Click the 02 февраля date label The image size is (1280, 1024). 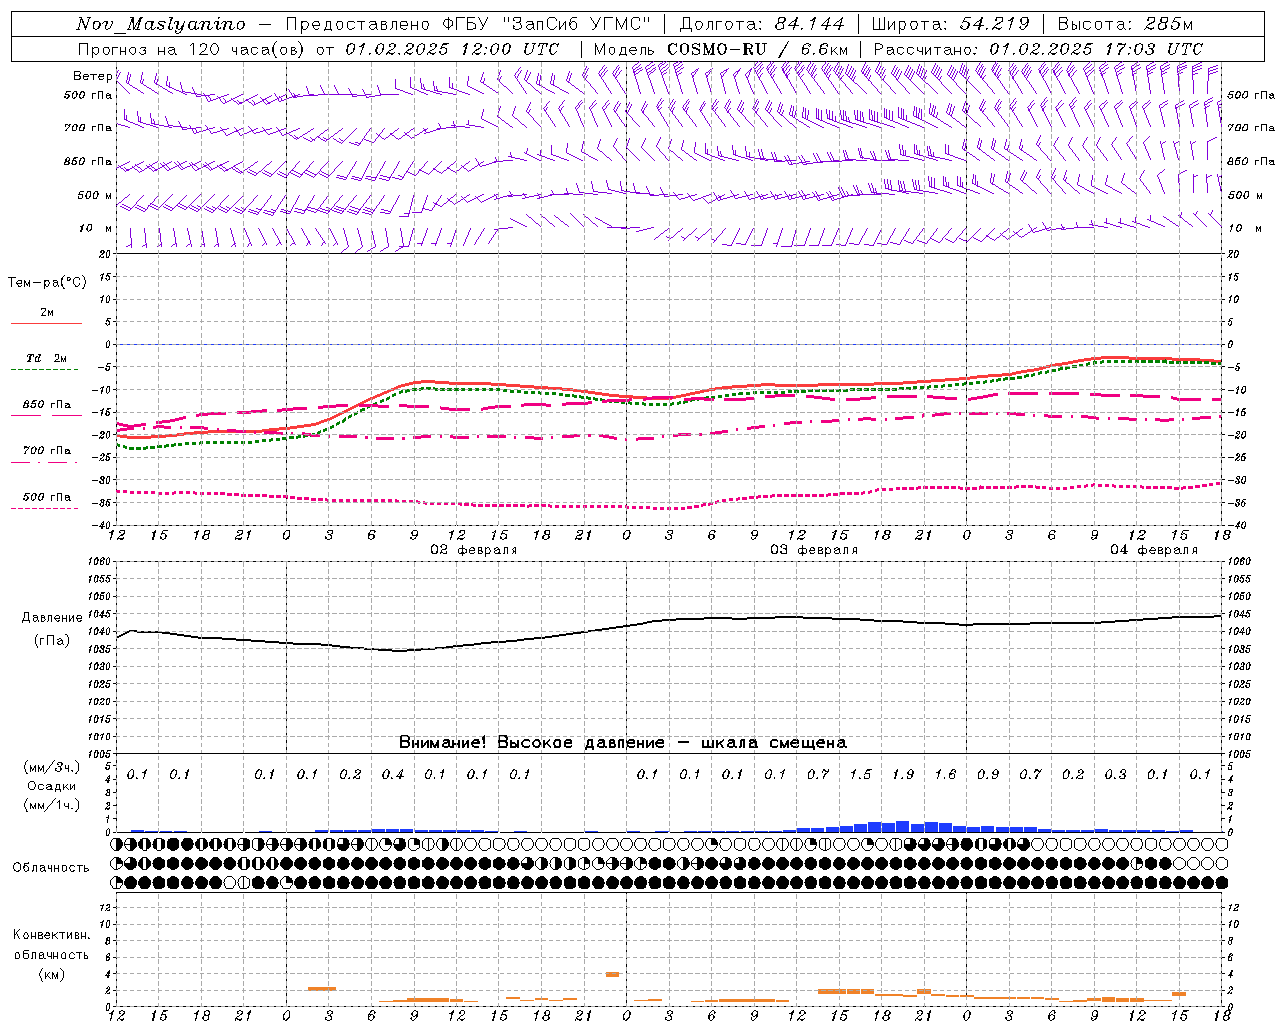click(x=474, y=550)
